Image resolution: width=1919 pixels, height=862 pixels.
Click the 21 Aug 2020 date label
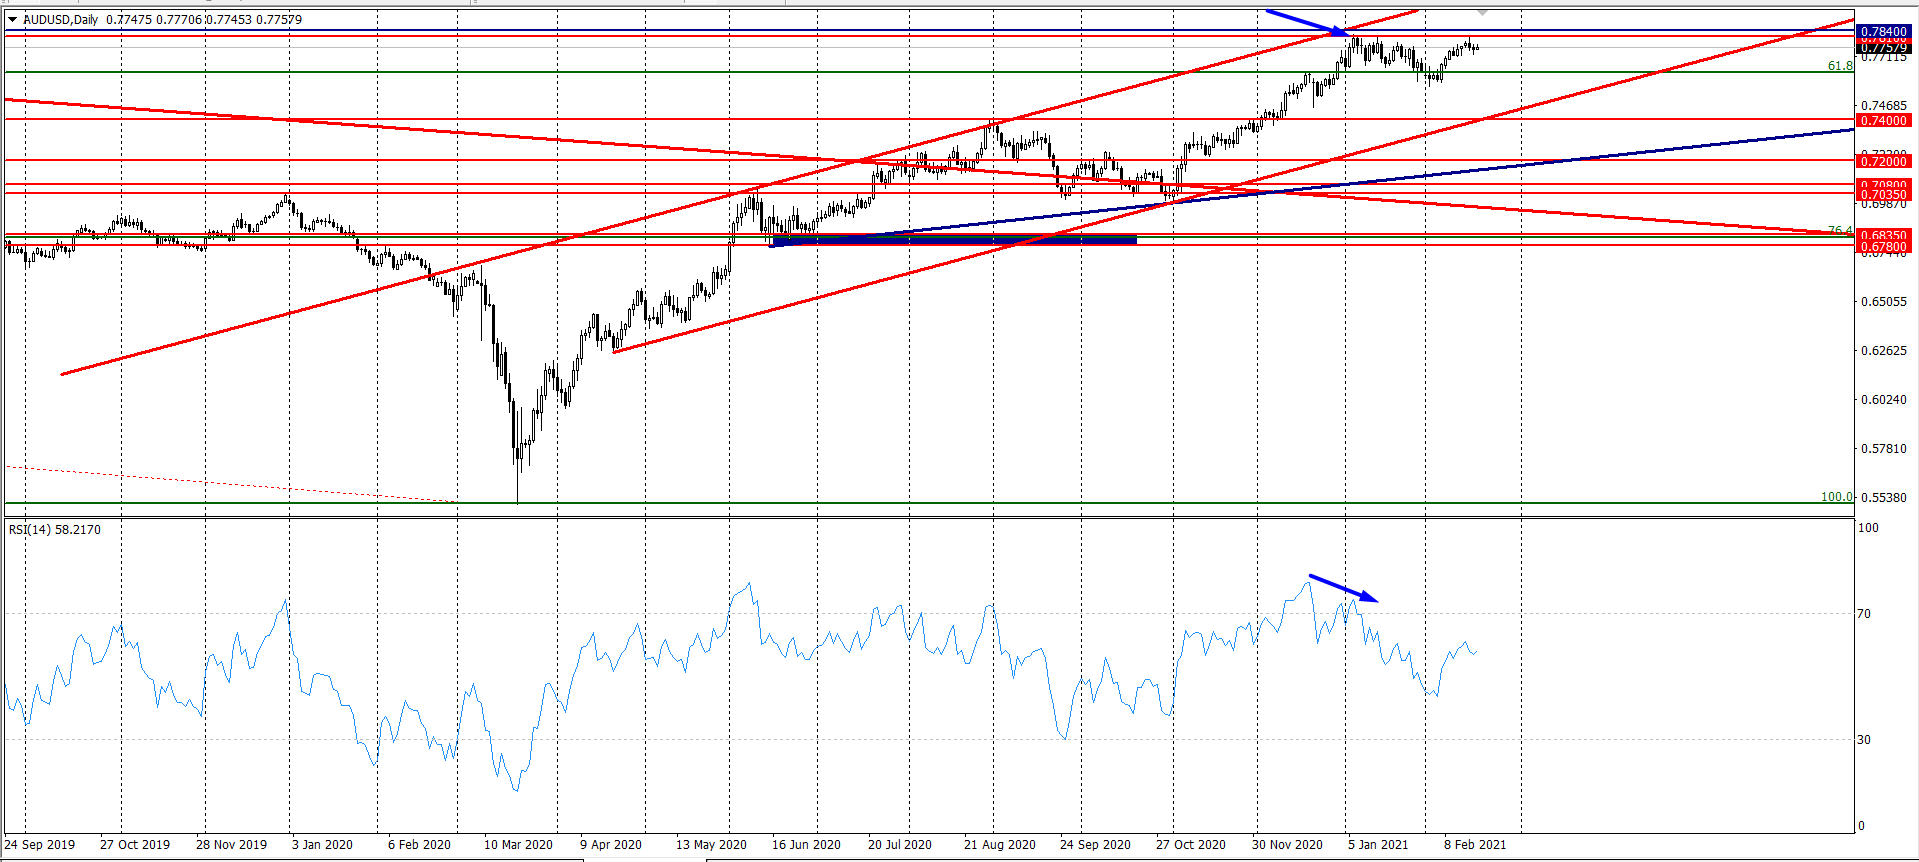point(999,844)
